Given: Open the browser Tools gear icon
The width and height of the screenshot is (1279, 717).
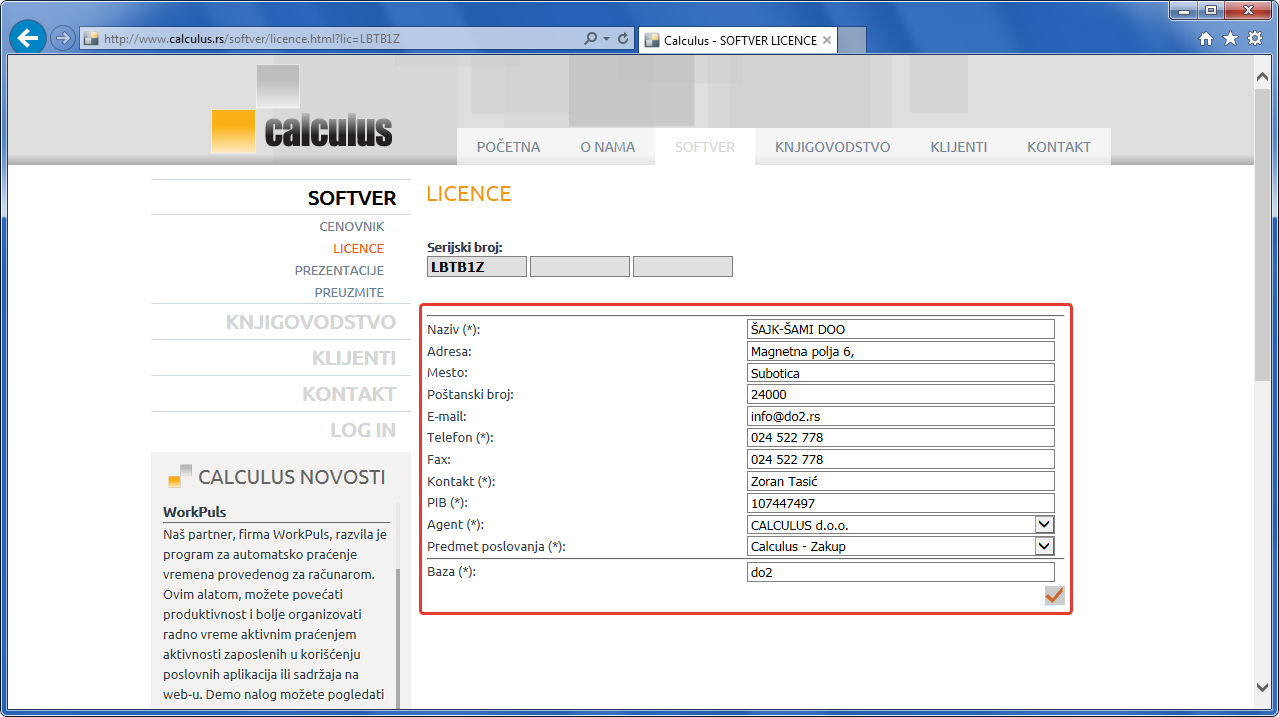Looking at the screenshot, I should [x=1255, y=39].
